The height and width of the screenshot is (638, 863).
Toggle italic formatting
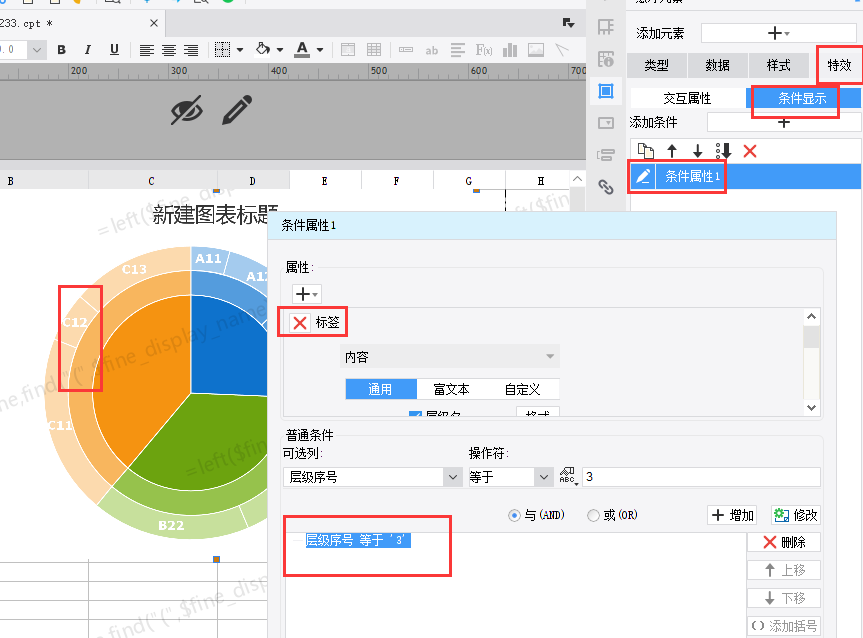[x=88, y=50]
